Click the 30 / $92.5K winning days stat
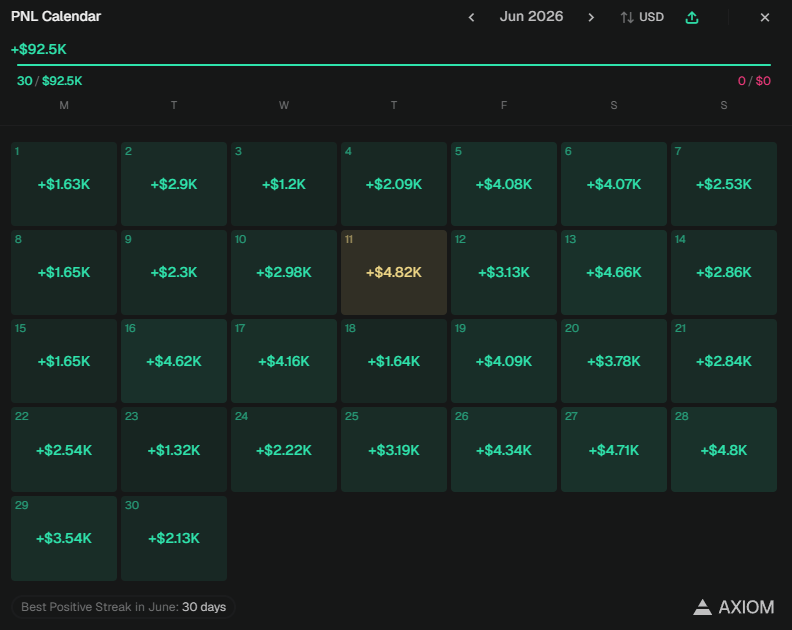Screen dimensions: 792x630 (x=50, y=81)
